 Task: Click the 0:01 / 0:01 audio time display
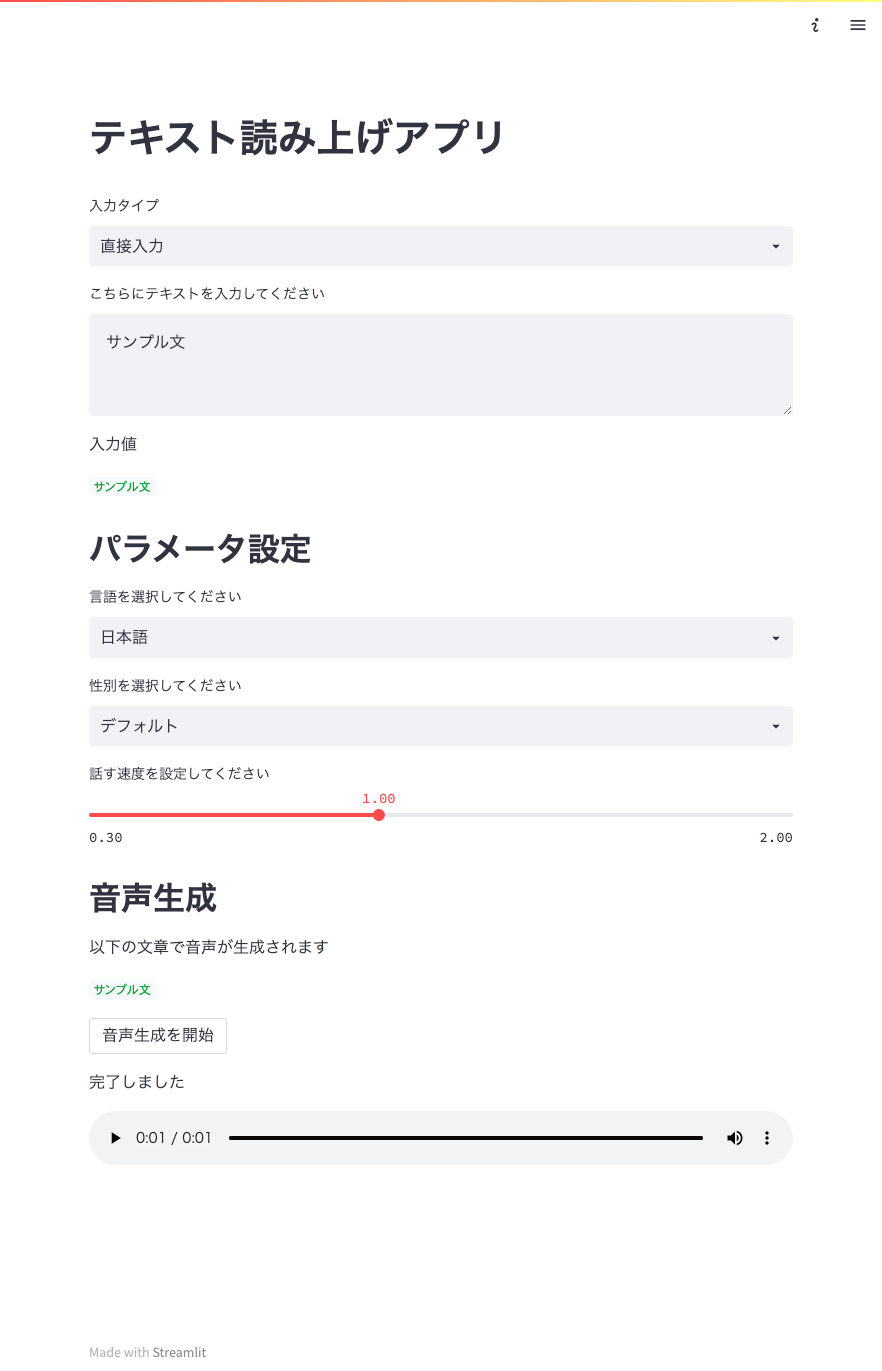(x=174, y=1138)
